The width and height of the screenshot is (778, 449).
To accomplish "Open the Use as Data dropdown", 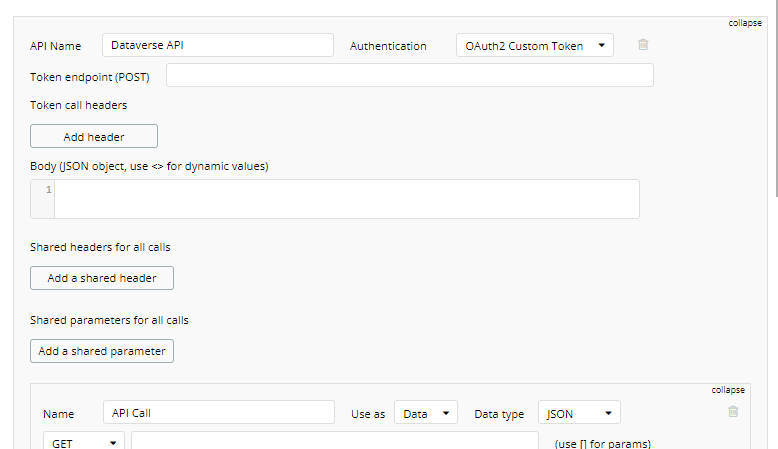I will [426, 413].
